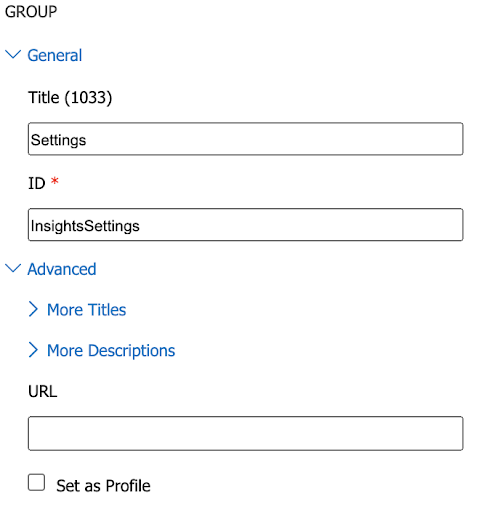The height and width of the screenshot is (512, 484).
Task: Expand the More Titles chevron arrow
Action: point(33,309)
